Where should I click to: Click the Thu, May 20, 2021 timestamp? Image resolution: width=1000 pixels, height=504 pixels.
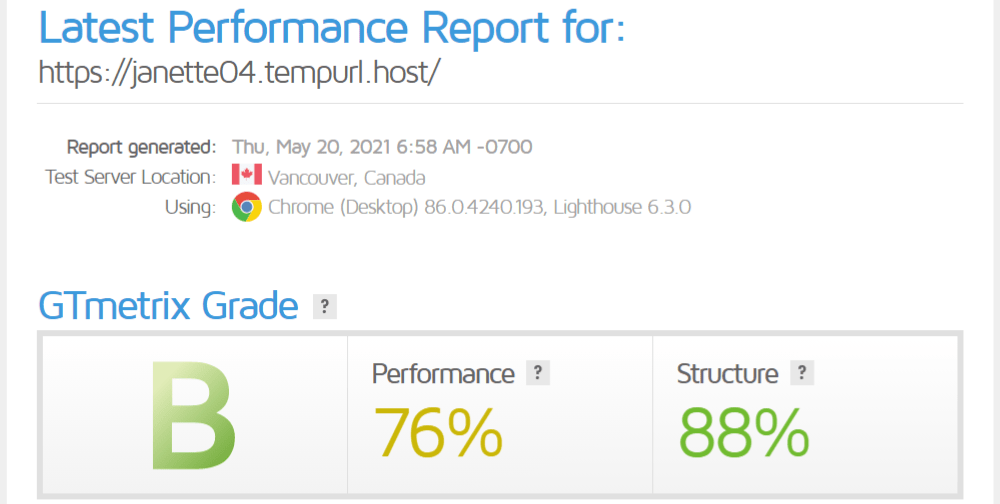point(382,147)
